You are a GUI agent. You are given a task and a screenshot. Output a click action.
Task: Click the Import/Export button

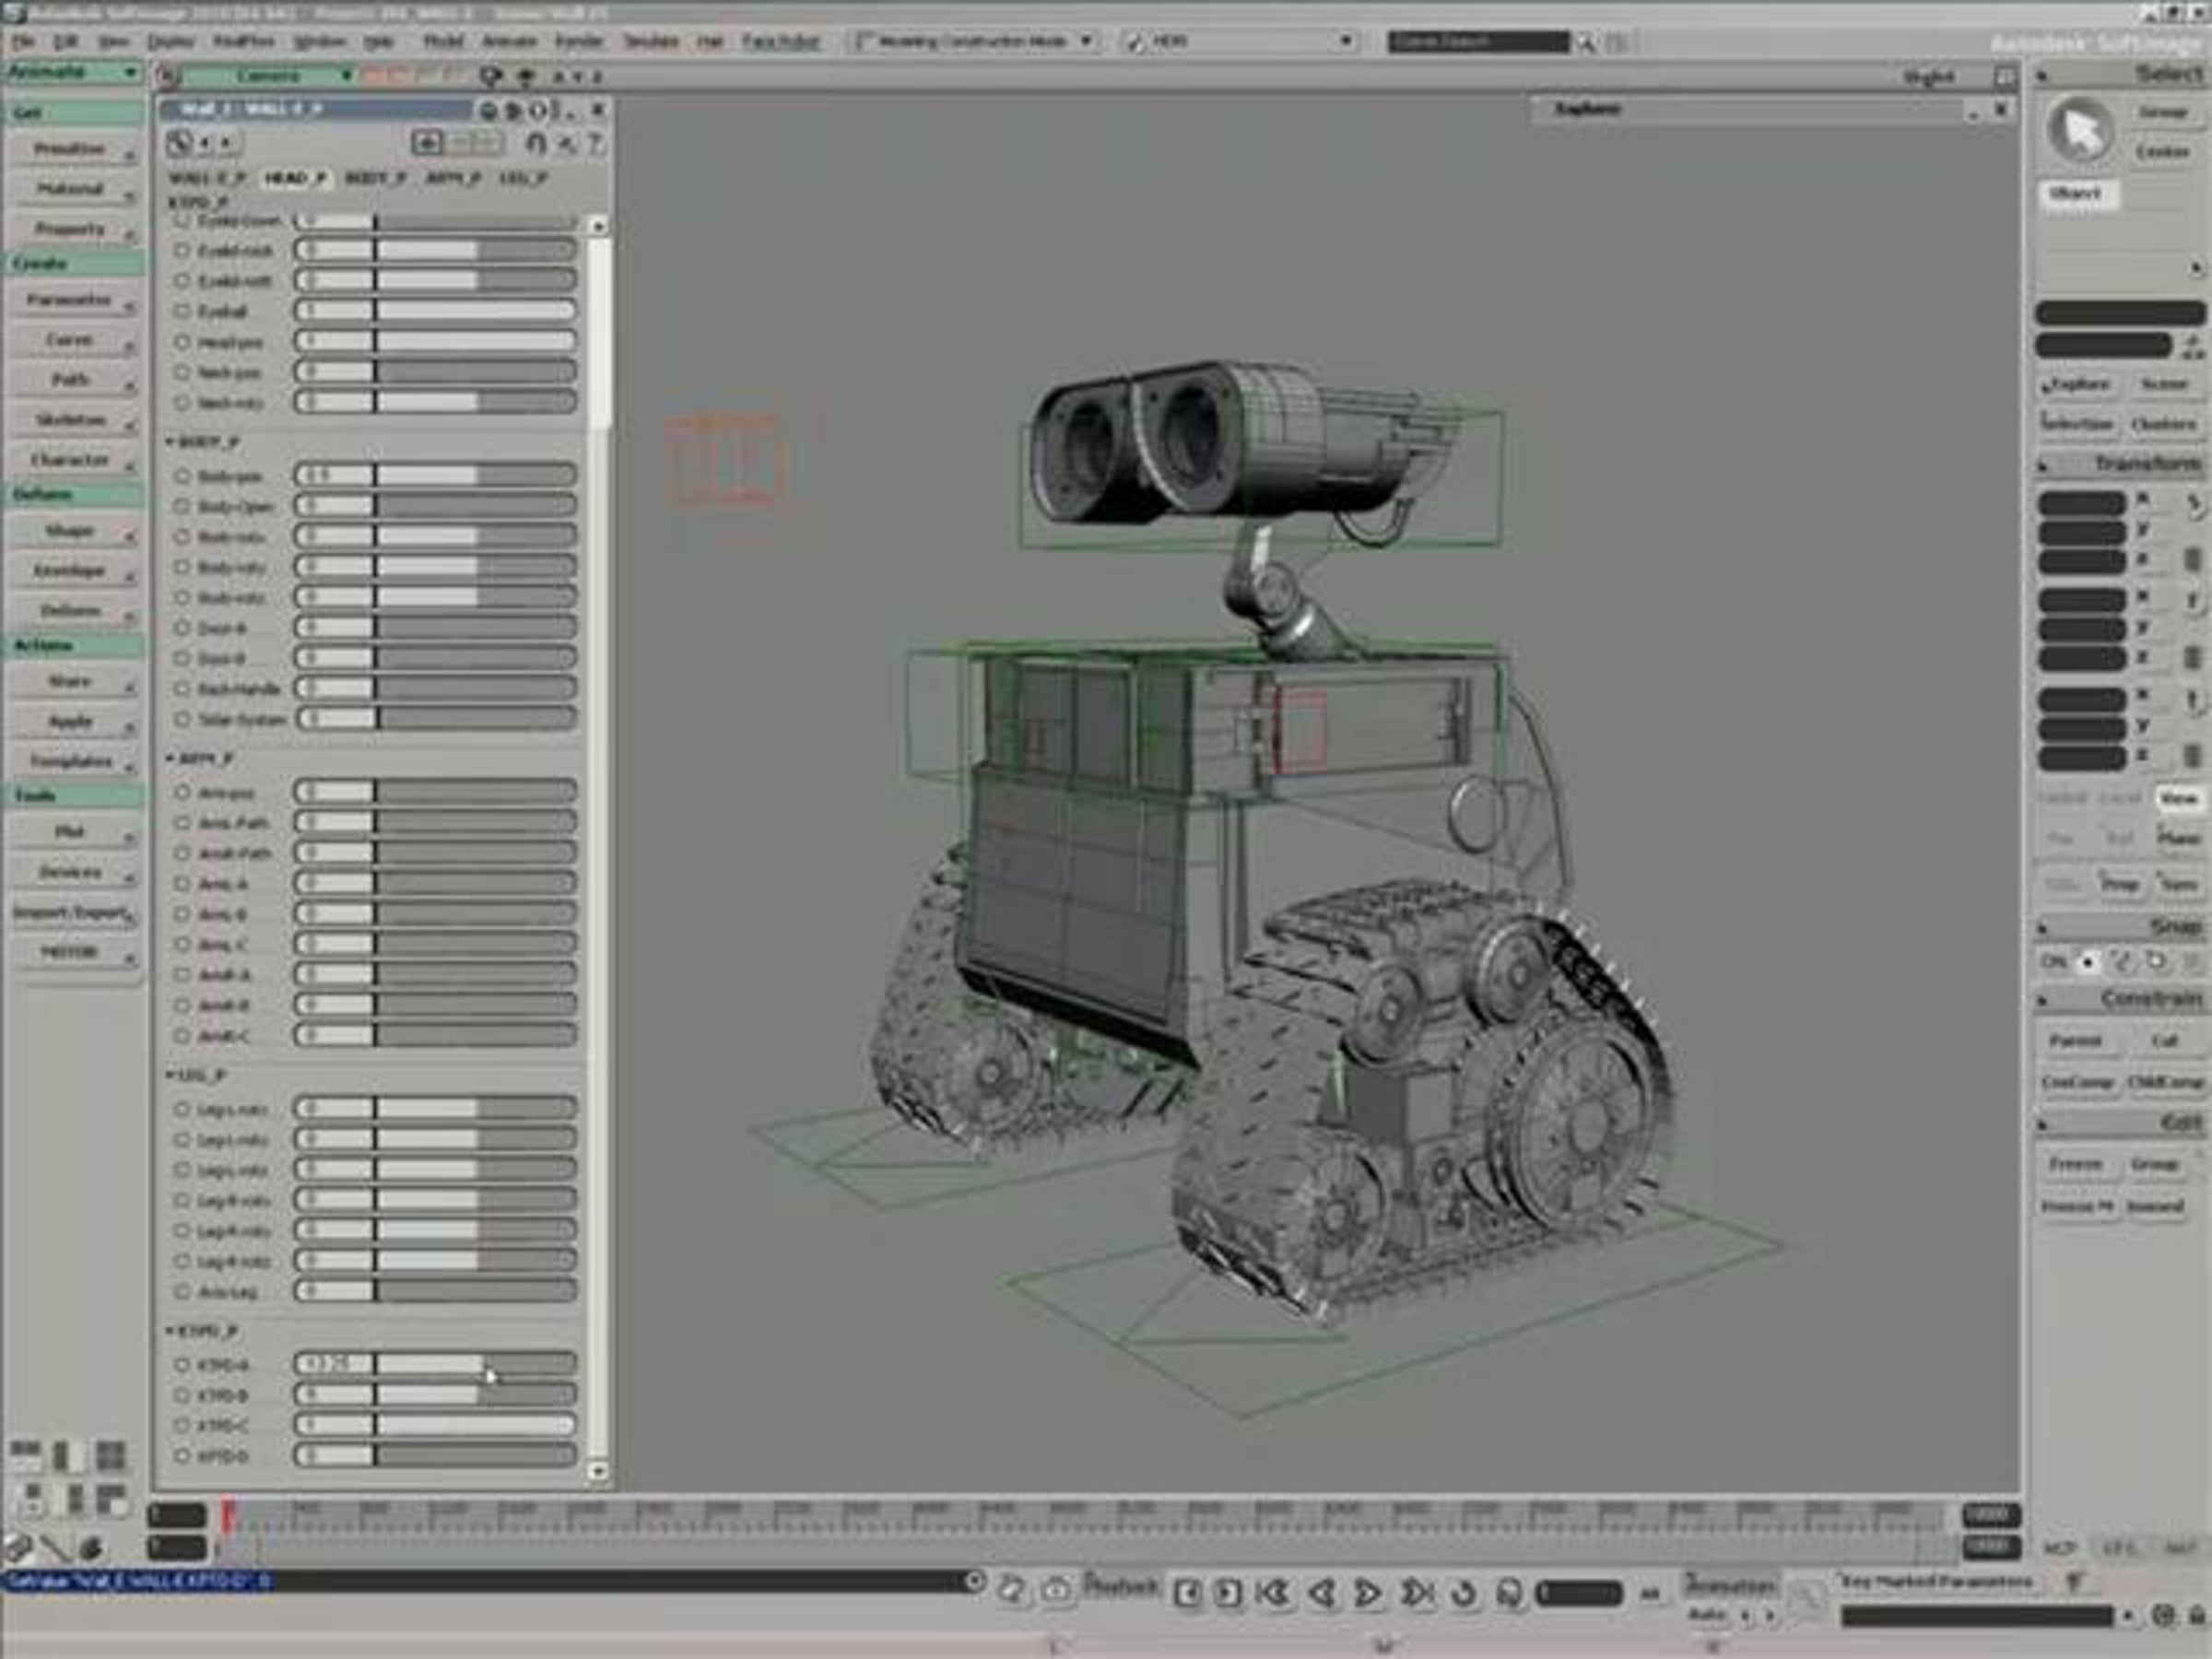pyautogui.click(x=72, y=913)
